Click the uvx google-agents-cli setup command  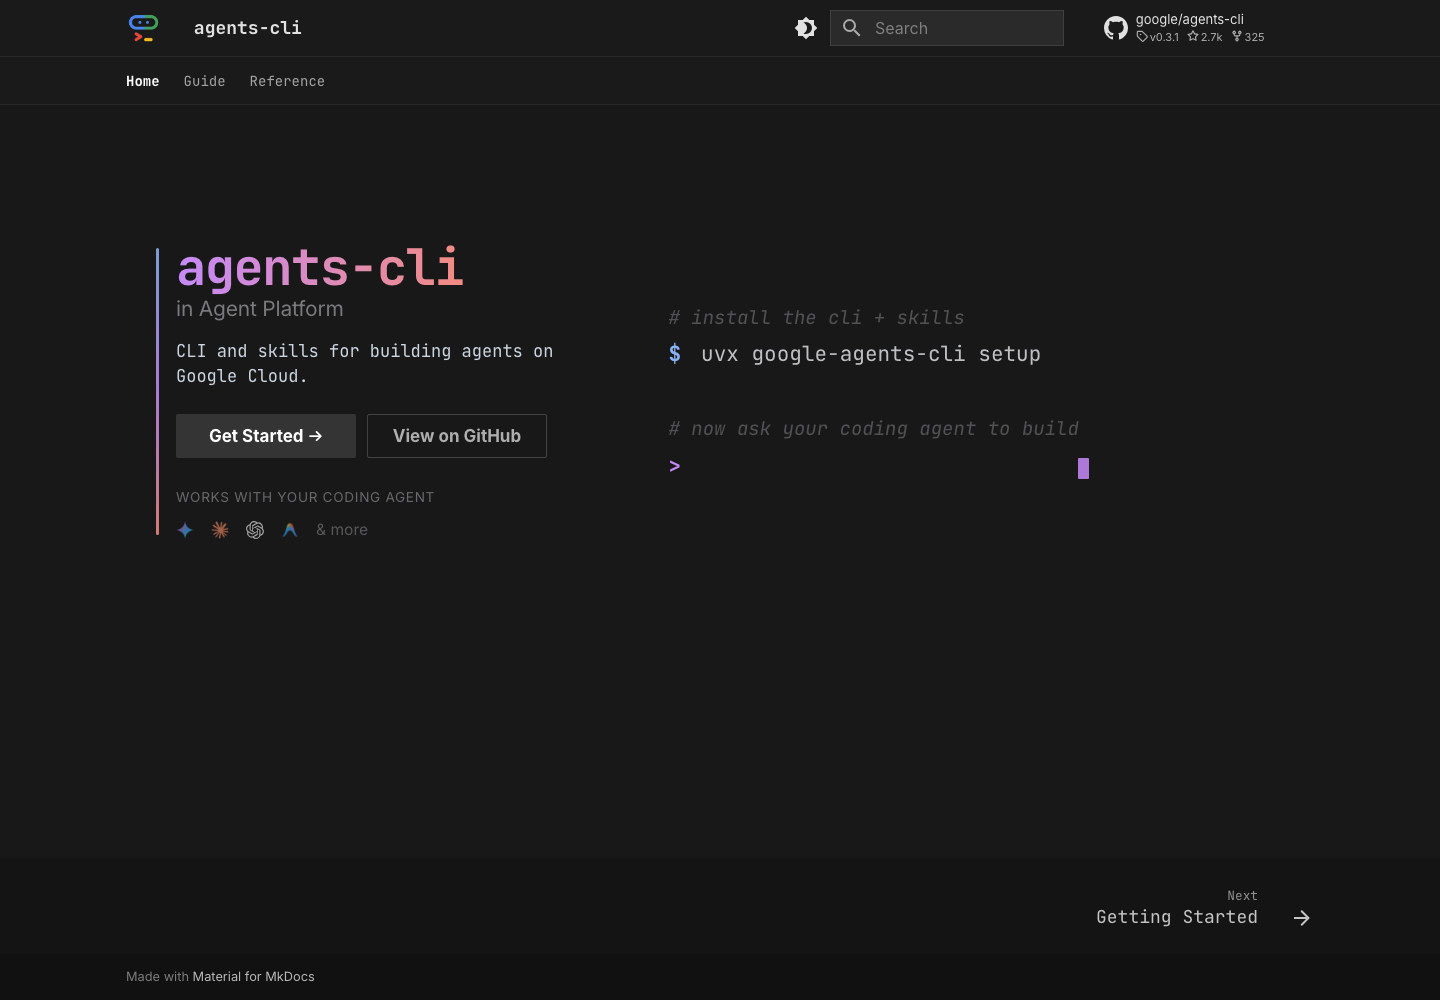click(871, 354)
